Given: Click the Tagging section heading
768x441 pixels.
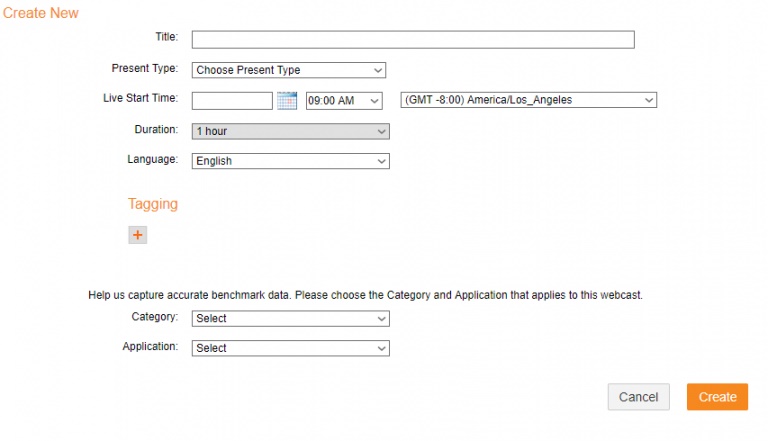Looking at the screenshot, I should (153, 204).
